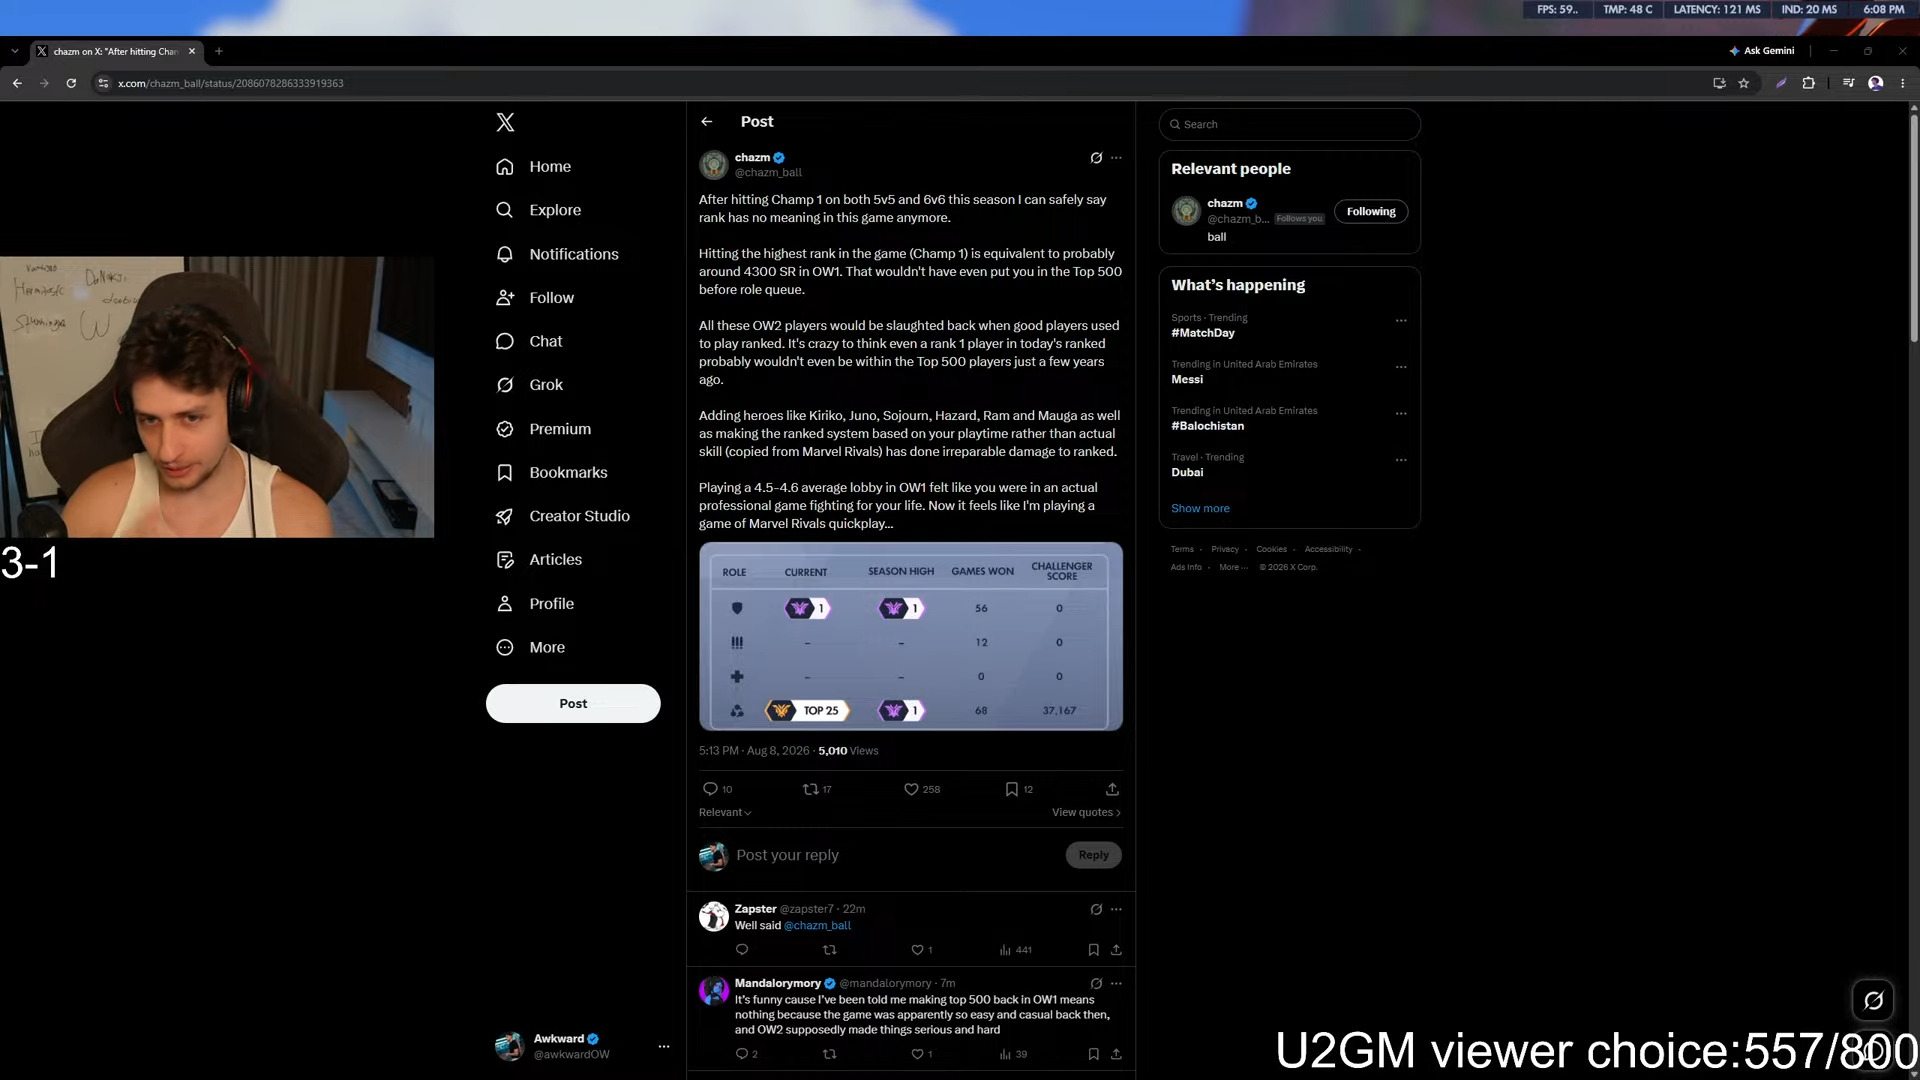Go to Home in the sidebar
Viewport: 1920px width, 1080px height.
coord(534,167)
